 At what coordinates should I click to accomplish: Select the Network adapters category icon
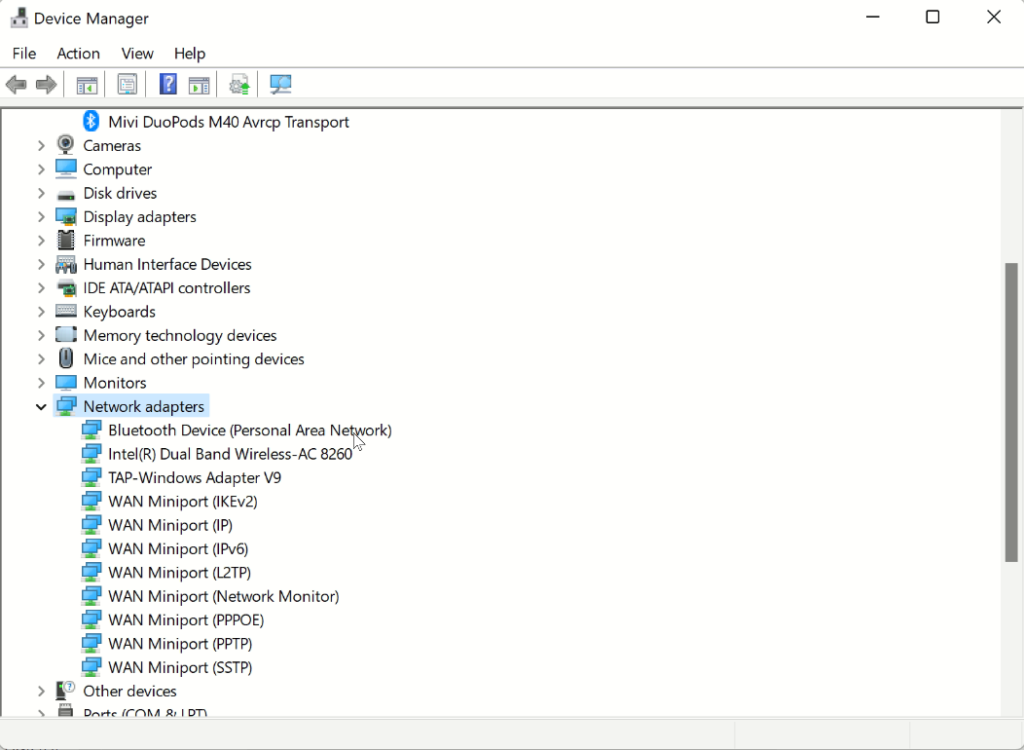66,406
